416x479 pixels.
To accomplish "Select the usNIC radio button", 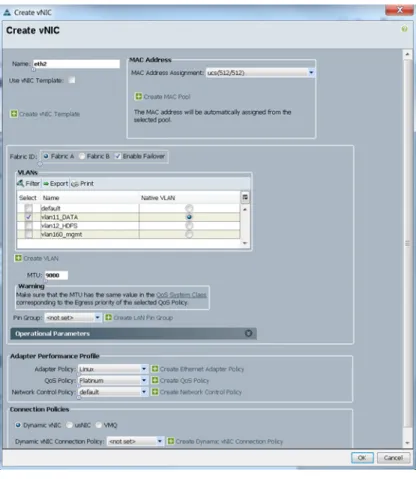I will pos(69,425).
